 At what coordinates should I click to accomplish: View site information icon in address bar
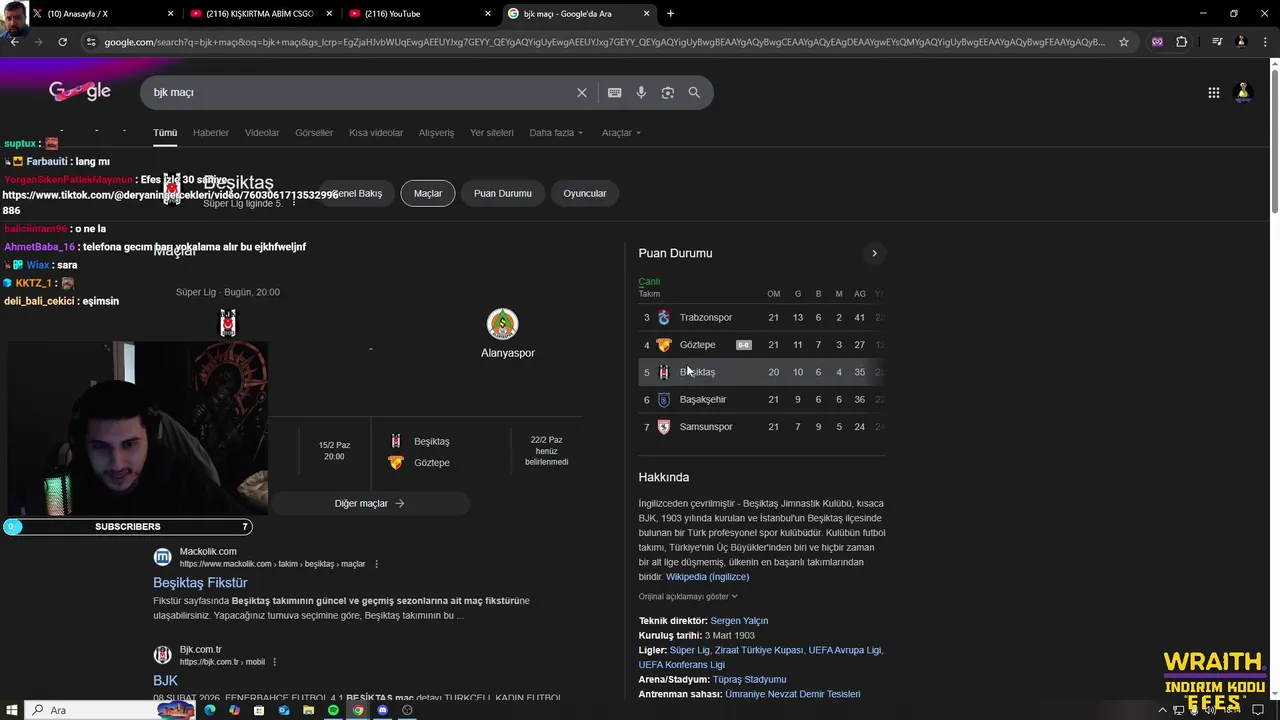[91, 42]
